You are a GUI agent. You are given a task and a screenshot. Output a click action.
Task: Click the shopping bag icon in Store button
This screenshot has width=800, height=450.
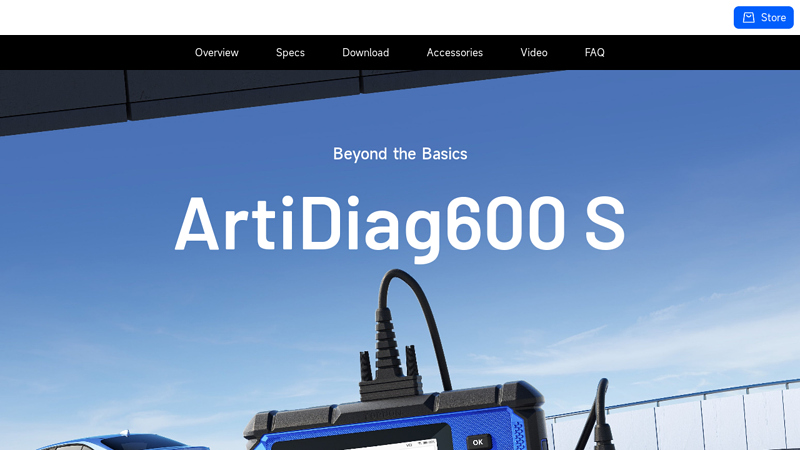tap(748, 17)
